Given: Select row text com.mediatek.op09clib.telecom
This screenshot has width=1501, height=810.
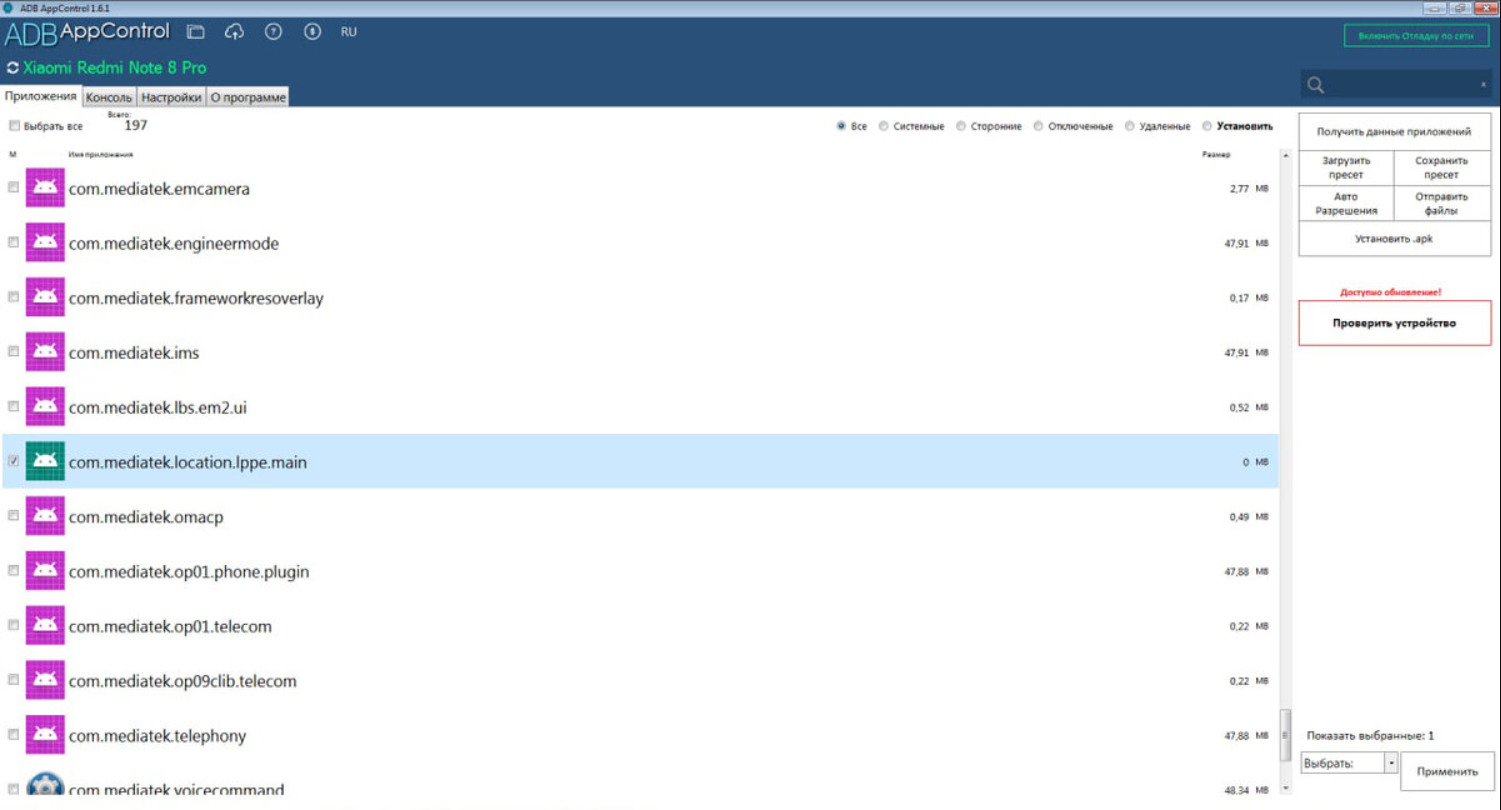Looking at the screenshot, I should (183, 681).
